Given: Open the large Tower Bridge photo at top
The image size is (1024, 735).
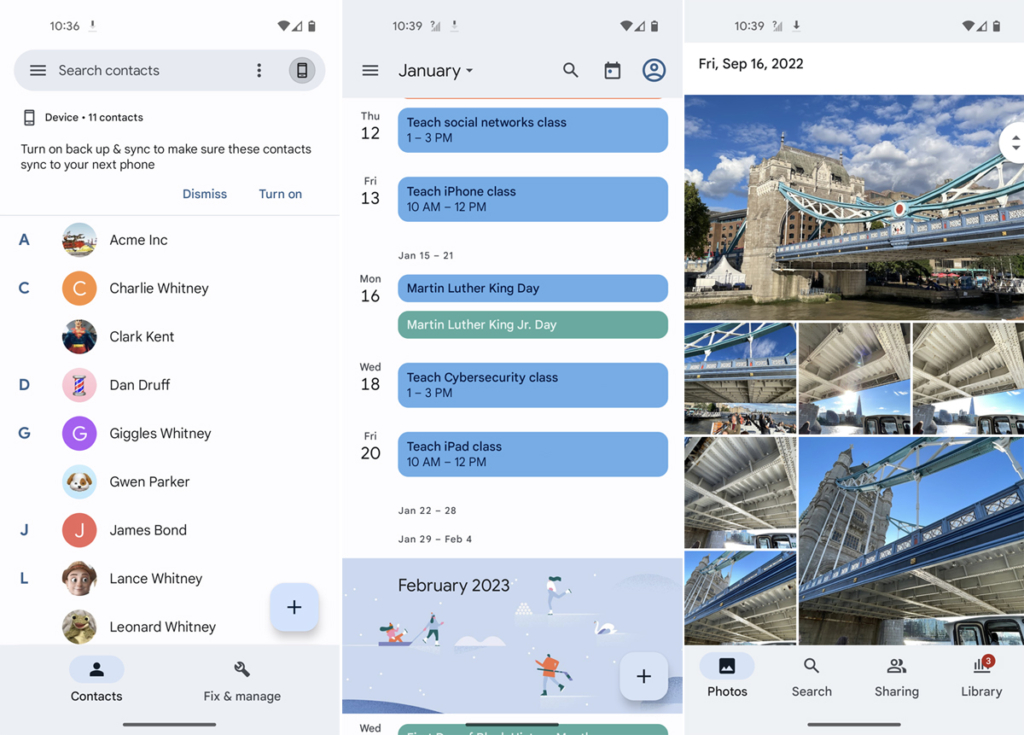Looking at the screenshot, I should point(850,205).
